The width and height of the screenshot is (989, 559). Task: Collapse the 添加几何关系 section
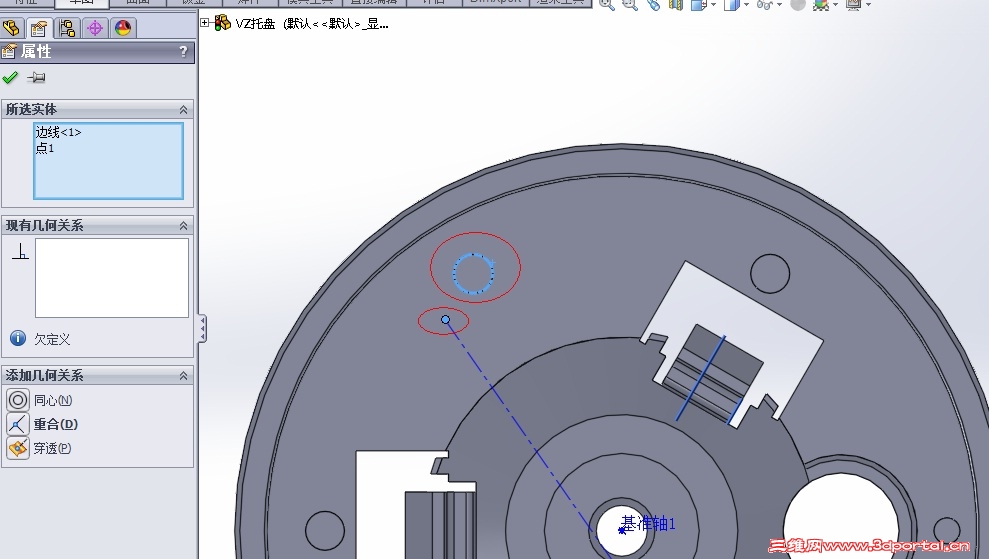(x=183, y=376)
